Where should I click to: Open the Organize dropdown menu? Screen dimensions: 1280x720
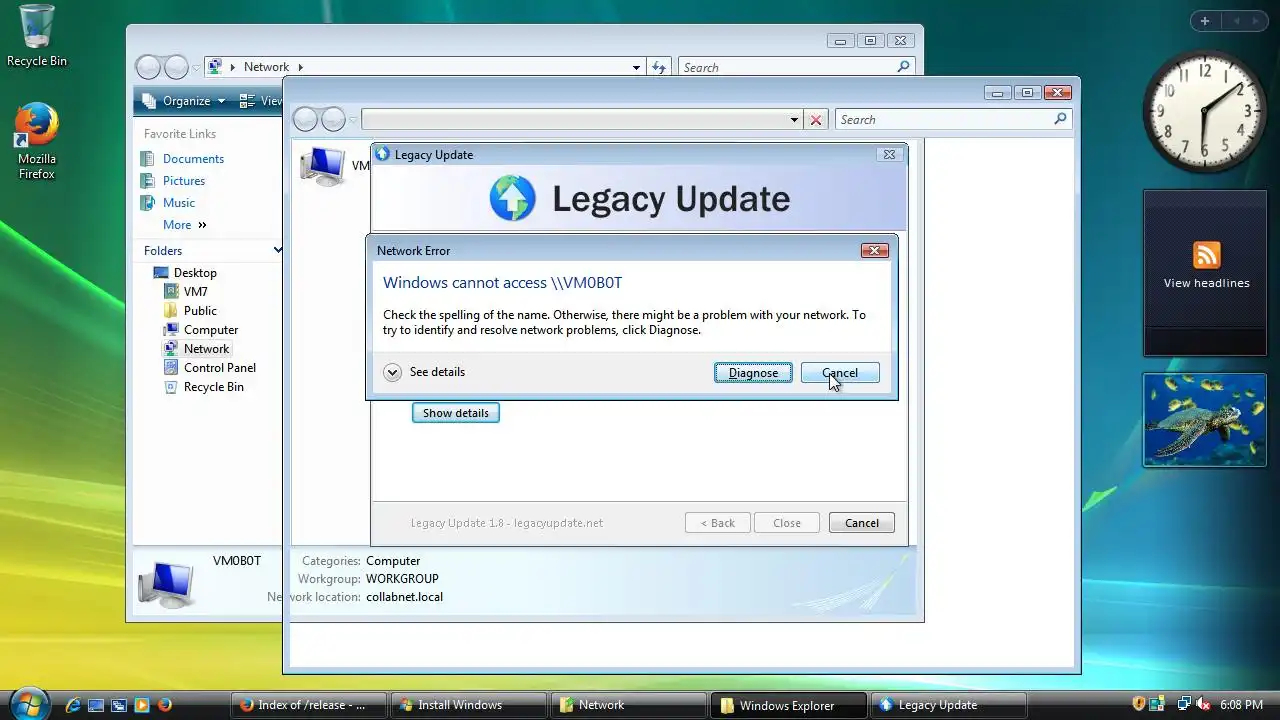185,101
